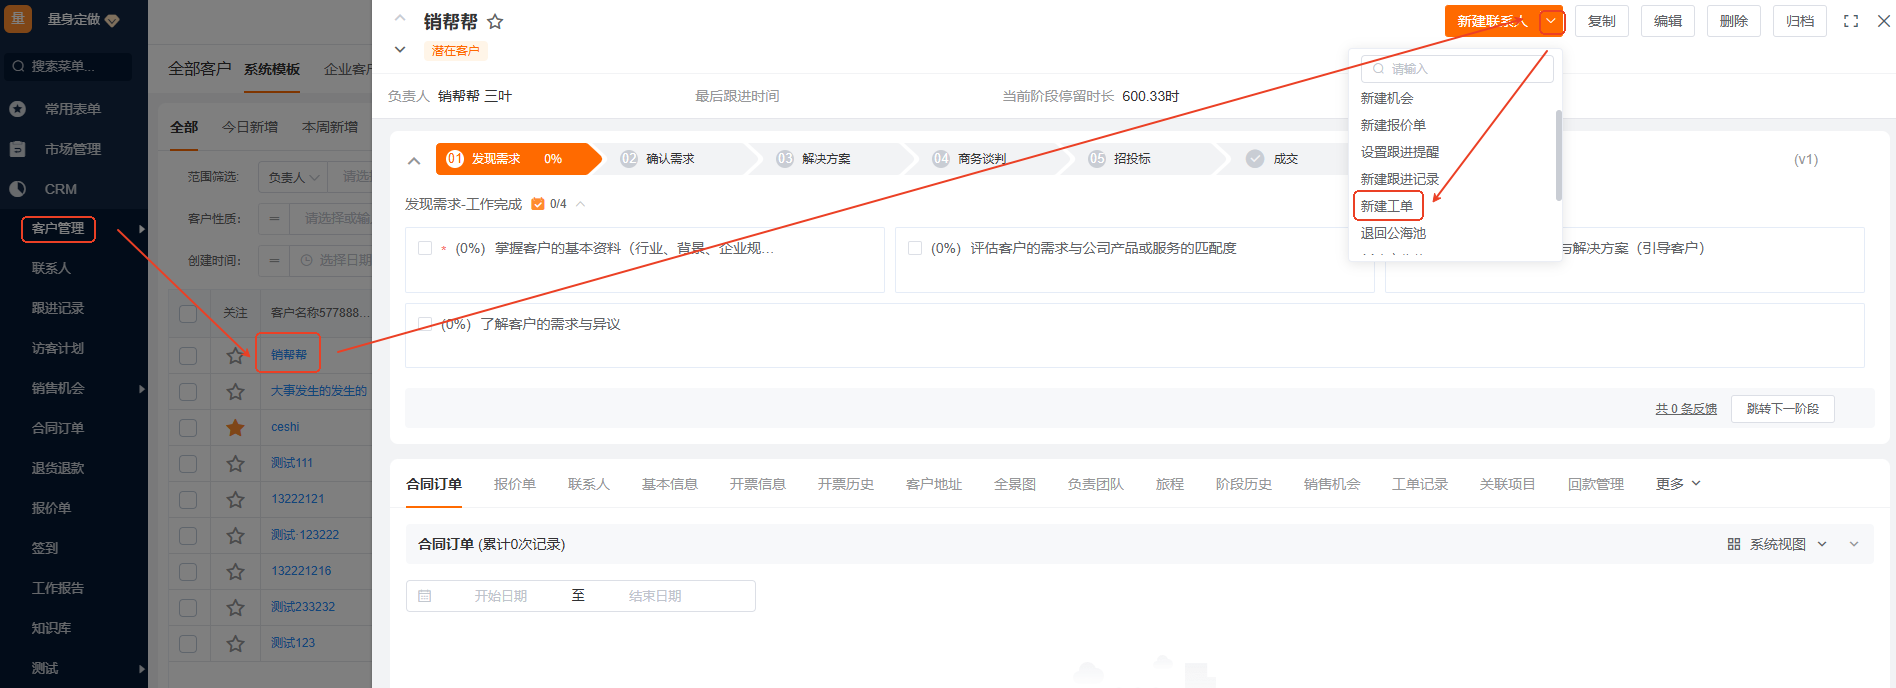This screenshot has height=688, width=1896.
Task: Click the 开始日期 date field
Action: [501, 596]
